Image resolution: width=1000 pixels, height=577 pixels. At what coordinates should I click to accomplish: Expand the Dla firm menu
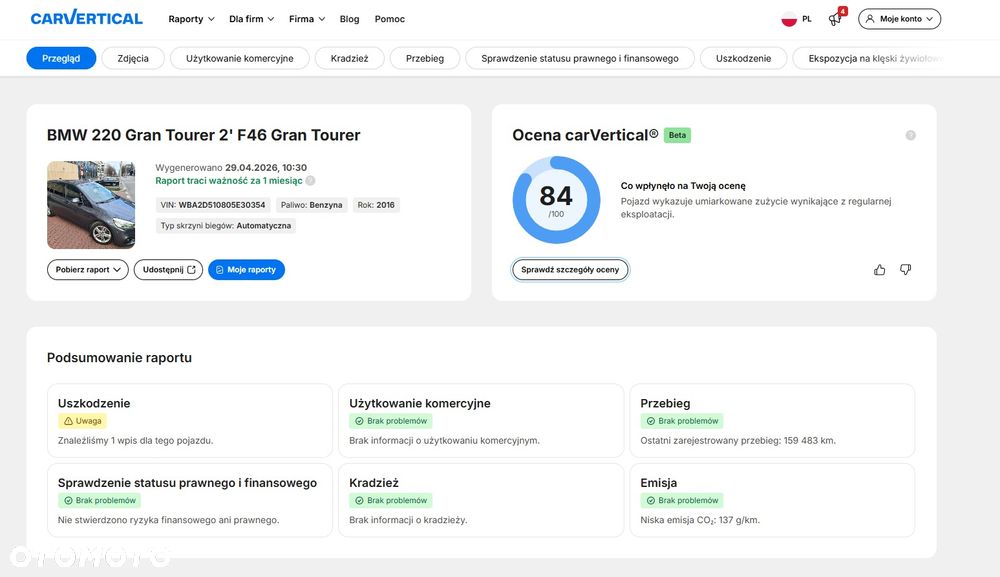click(252, 19)
